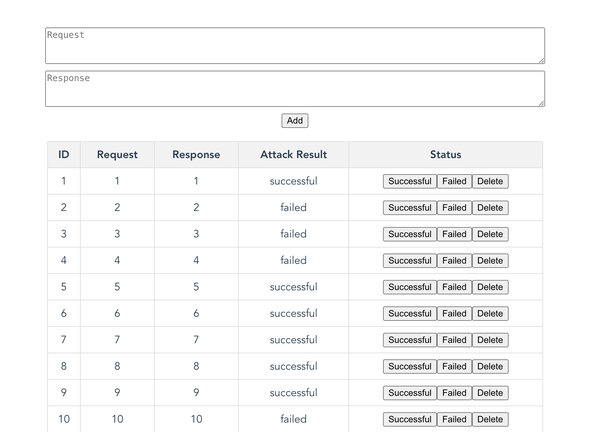Mark row 1 as Successful
The height and width of the screenshot is (432, 600).
(x=410, y=181)
